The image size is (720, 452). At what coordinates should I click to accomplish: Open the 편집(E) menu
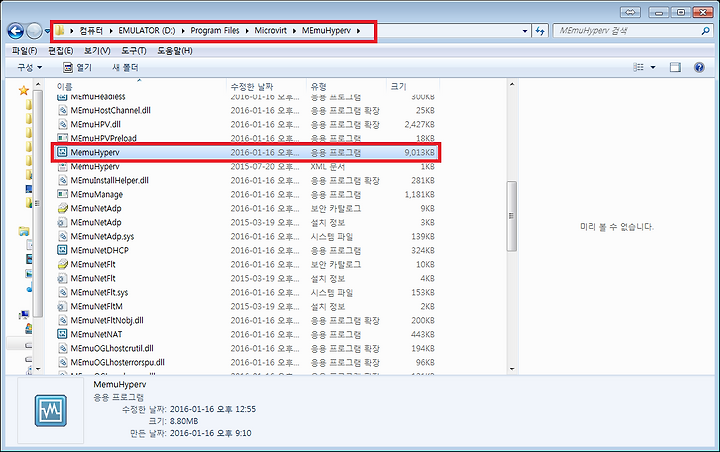(61, 51)
